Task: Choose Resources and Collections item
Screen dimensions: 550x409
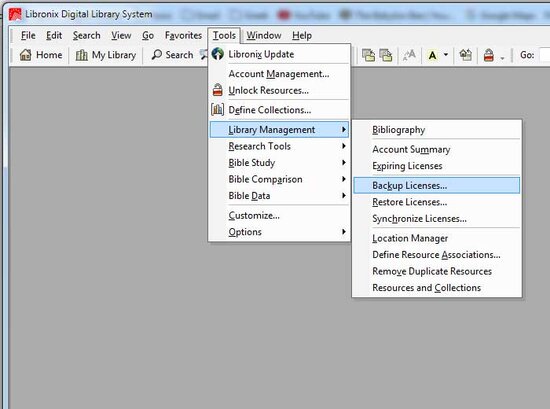Action: point(437,287)
